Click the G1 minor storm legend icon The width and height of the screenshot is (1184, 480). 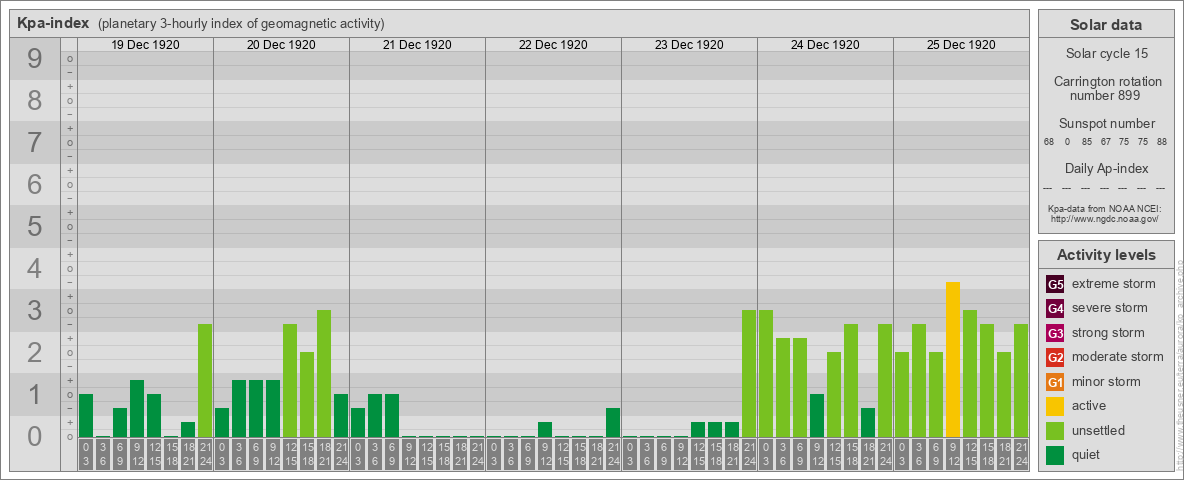pos(1055,382)
